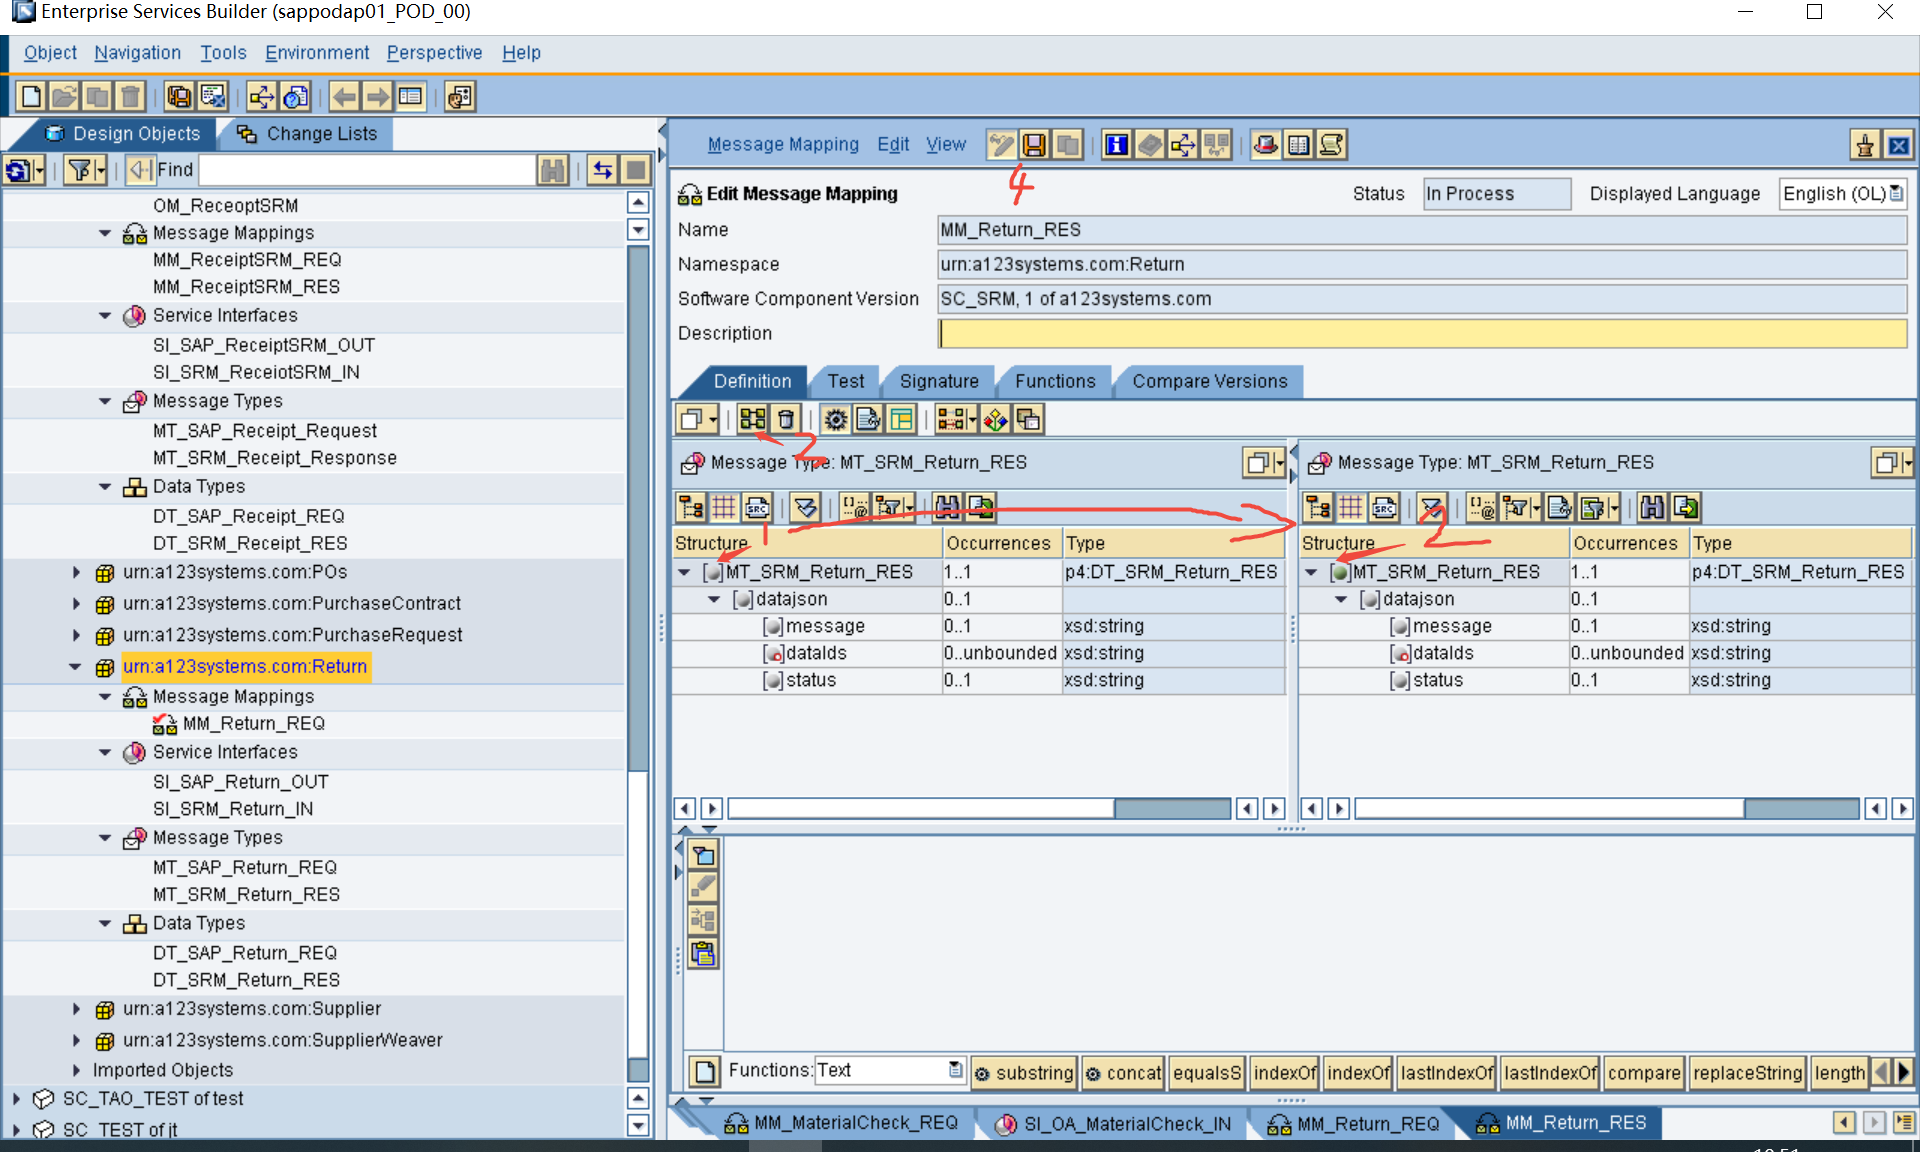Image resolution: width=1920 pixels, height=1152 pixels.
Task: Click the blue Information icon in the Message Mapping toolbar
Action: click(x=1116, y=145)
